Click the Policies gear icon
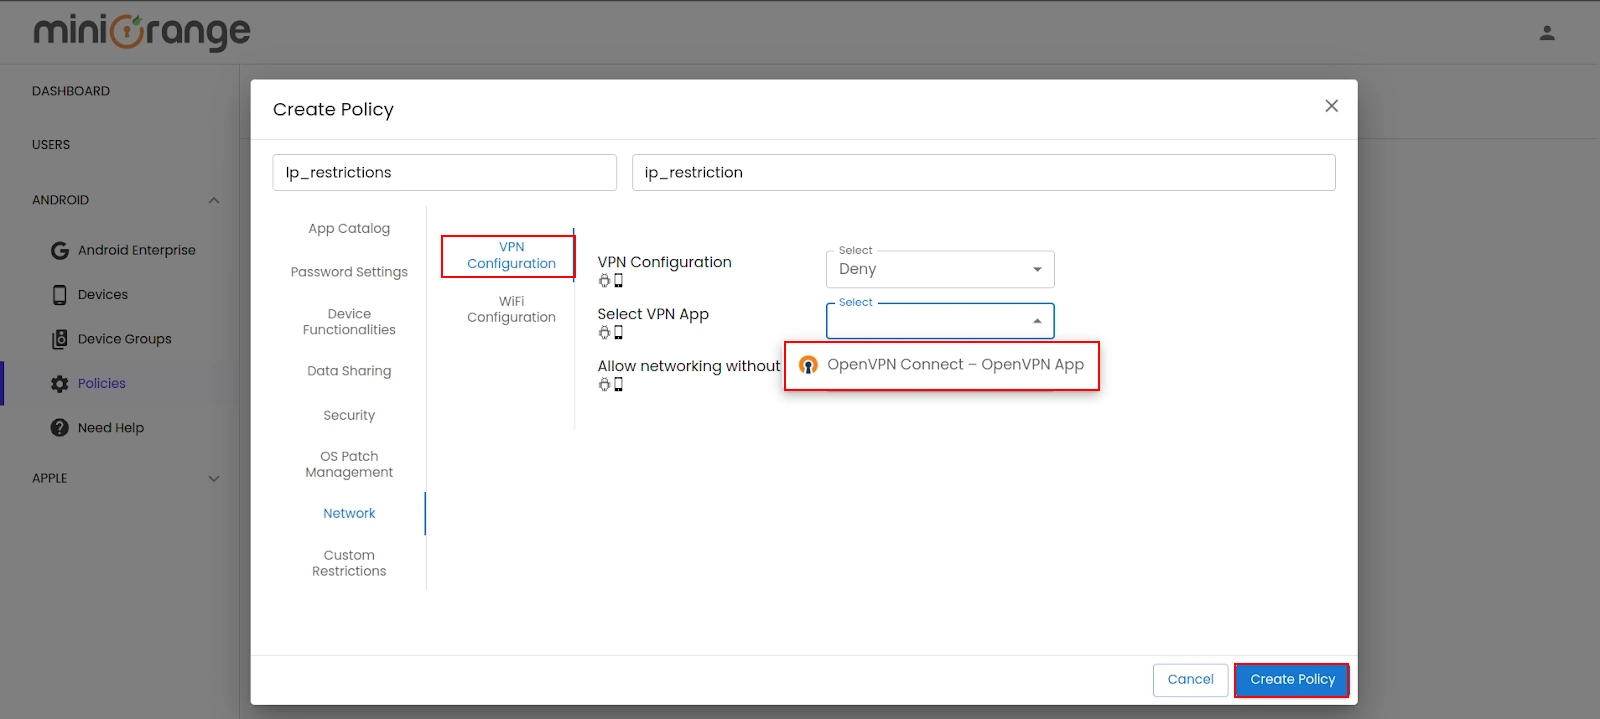The image size is (1600, 719). (x=60, y=384)
